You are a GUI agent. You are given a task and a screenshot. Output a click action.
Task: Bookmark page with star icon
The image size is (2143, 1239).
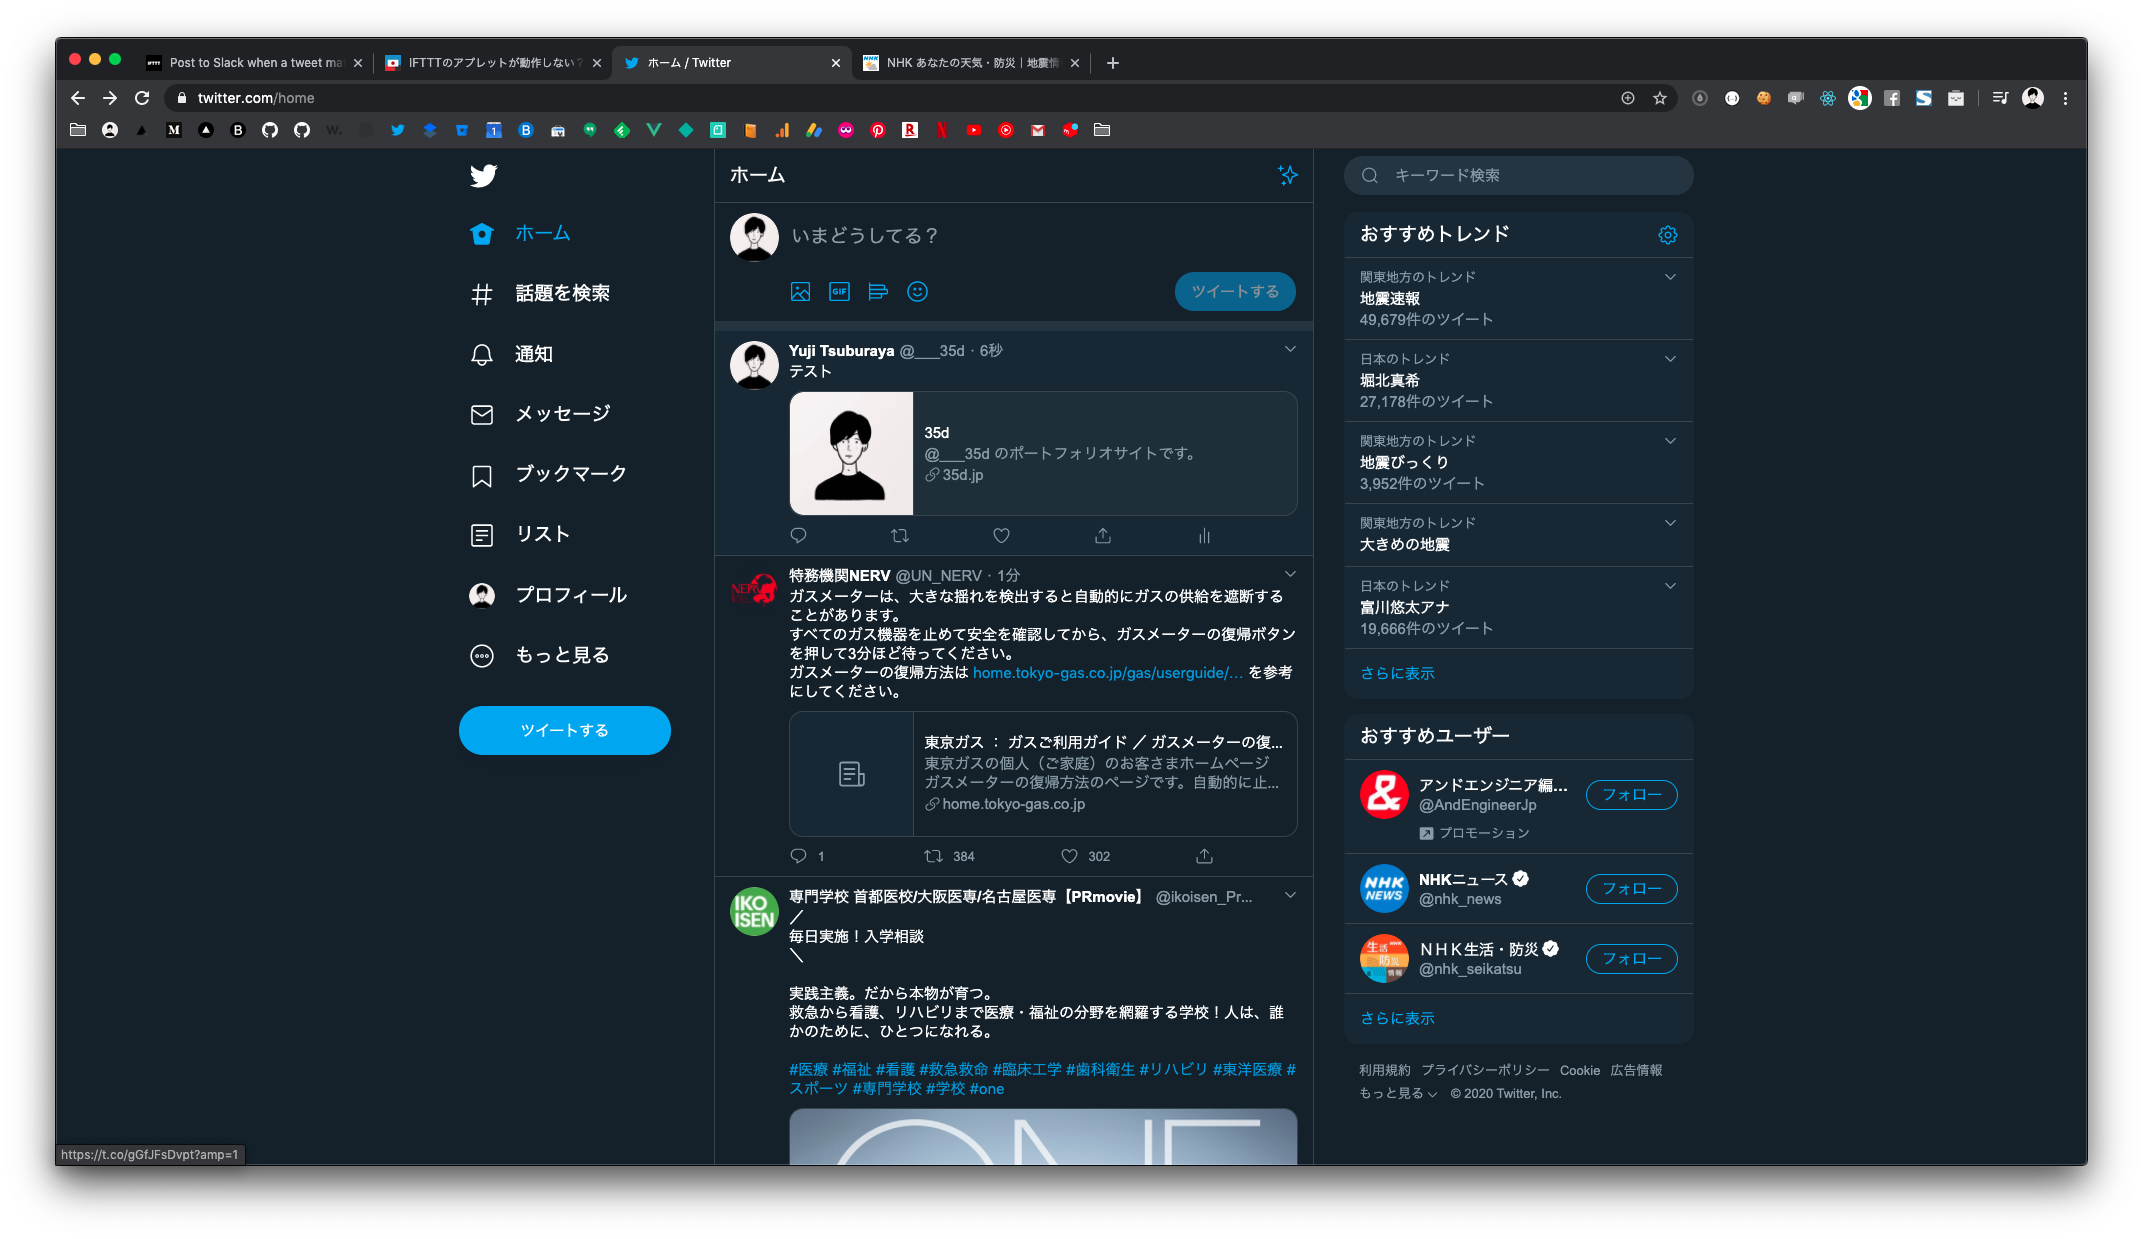1660,98
